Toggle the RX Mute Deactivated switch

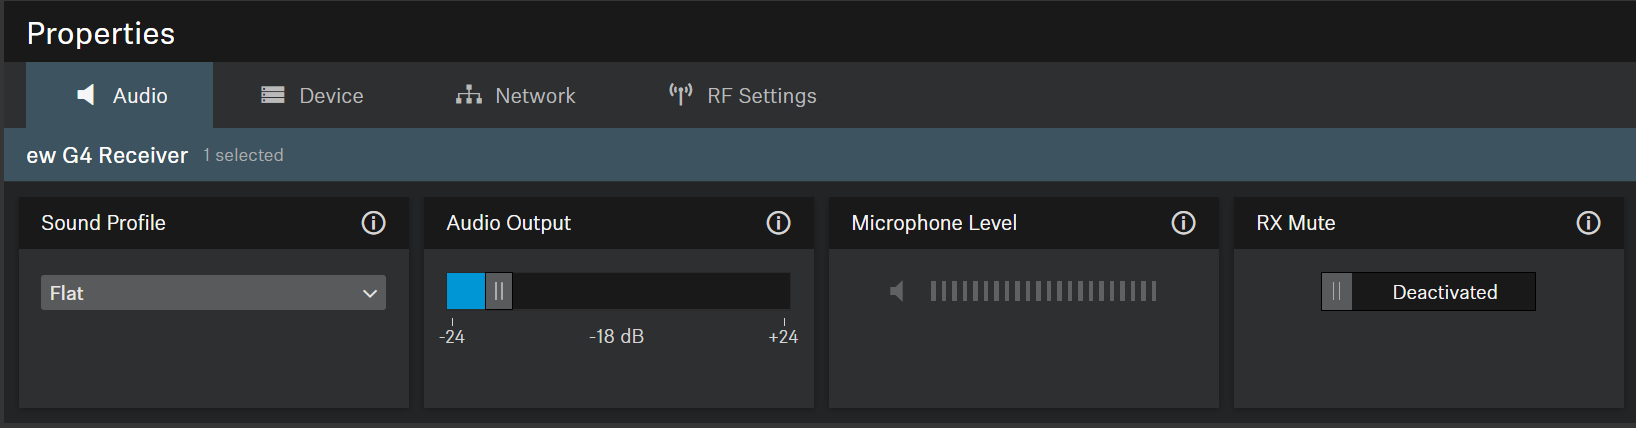point(1428,292)
